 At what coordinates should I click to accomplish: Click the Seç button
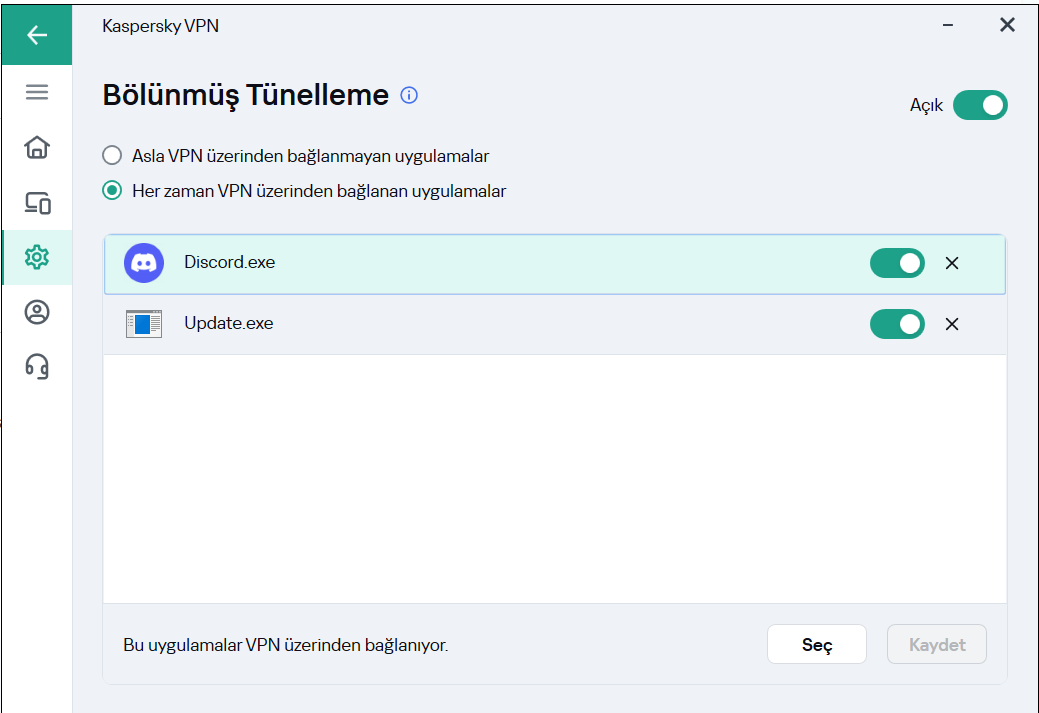point(816,645)
